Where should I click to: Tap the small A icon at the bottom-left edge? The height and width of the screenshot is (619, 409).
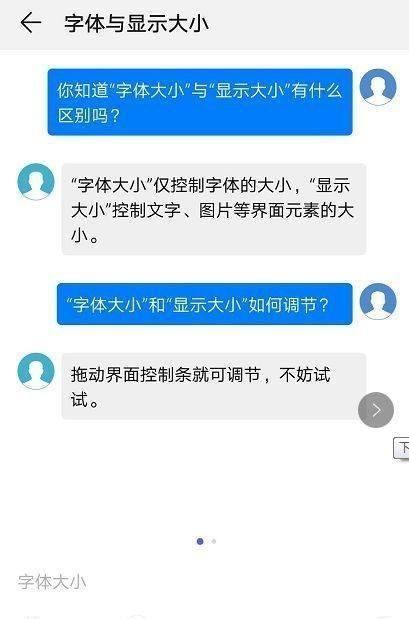34,617
